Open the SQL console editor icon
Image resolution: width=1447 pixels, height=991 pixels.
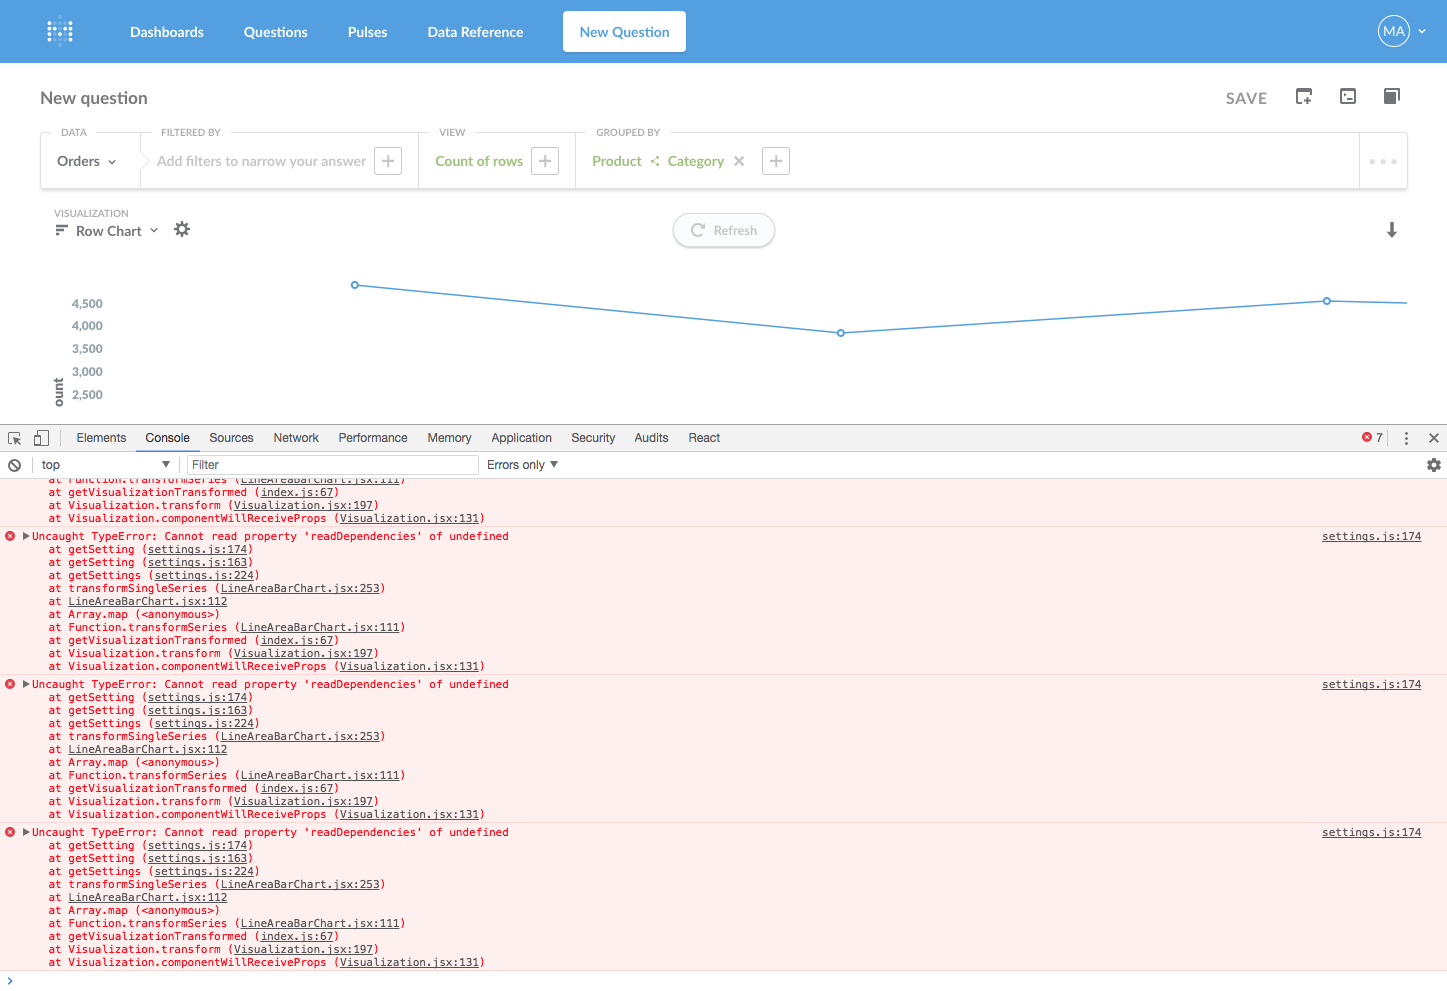point(1348,96)
